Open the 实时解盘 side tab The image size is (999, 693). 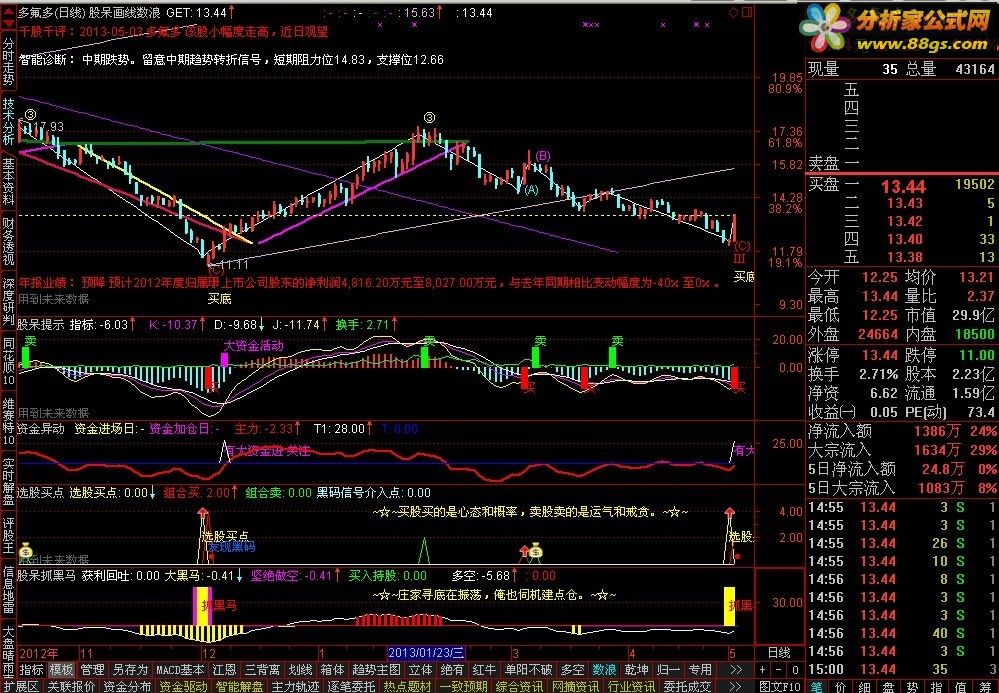tap(8, 482)
